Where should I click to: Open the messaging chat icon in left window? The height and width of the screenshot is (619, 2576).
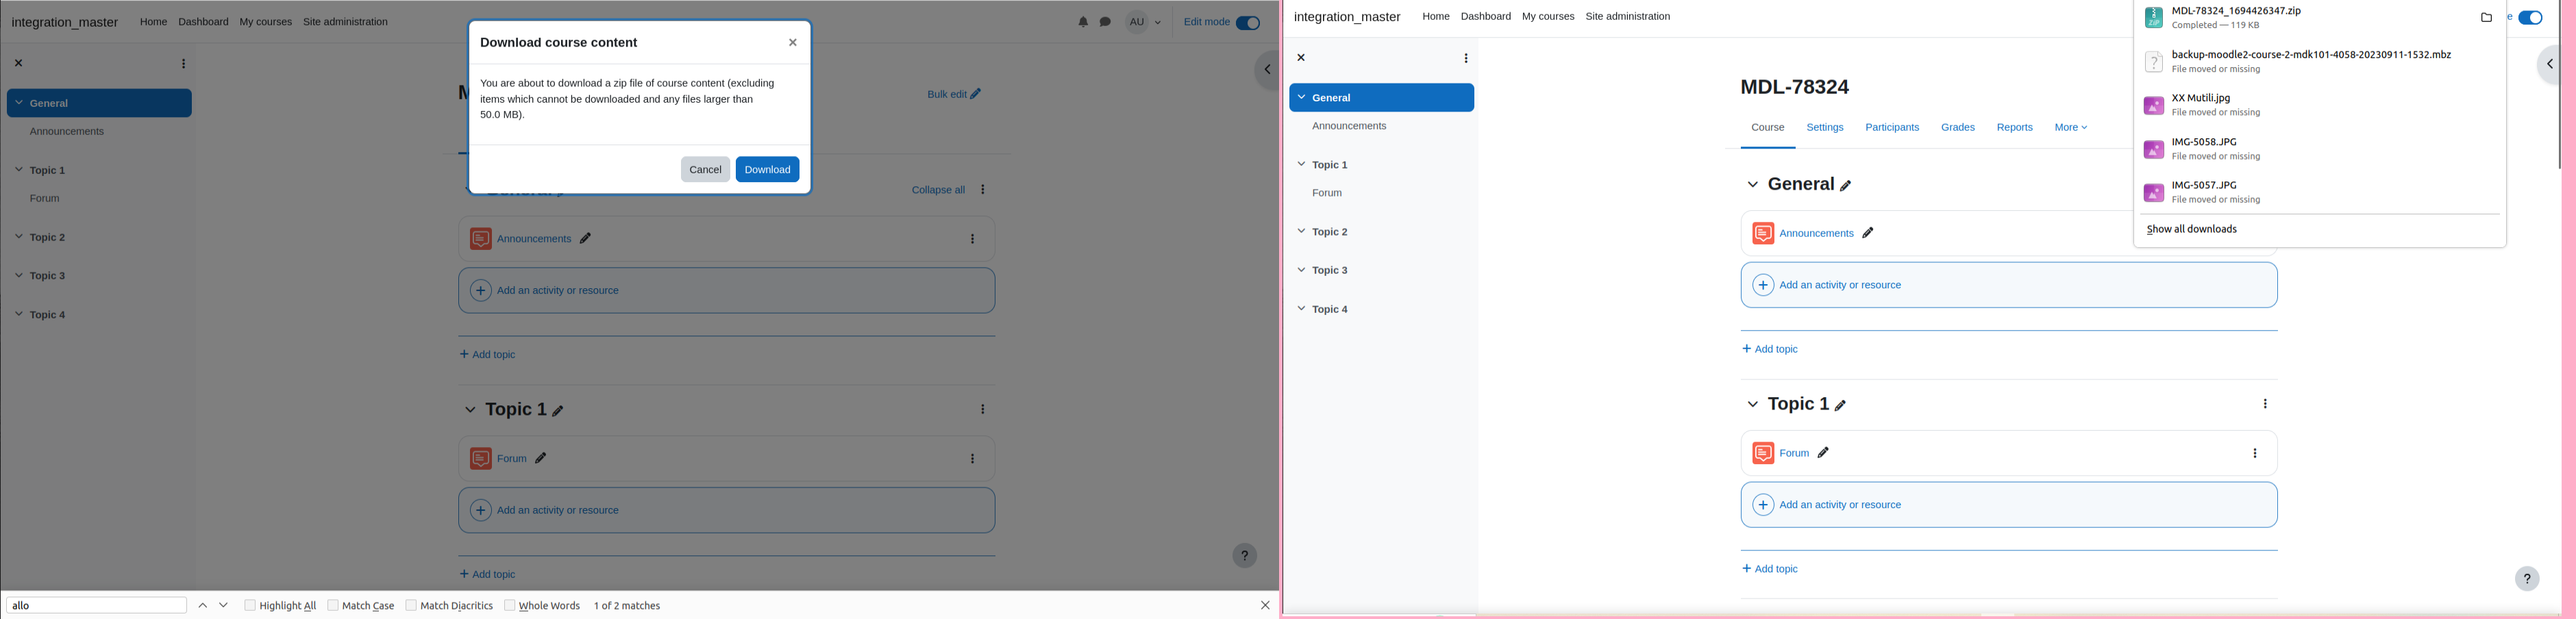click(x=1105, y=22)
